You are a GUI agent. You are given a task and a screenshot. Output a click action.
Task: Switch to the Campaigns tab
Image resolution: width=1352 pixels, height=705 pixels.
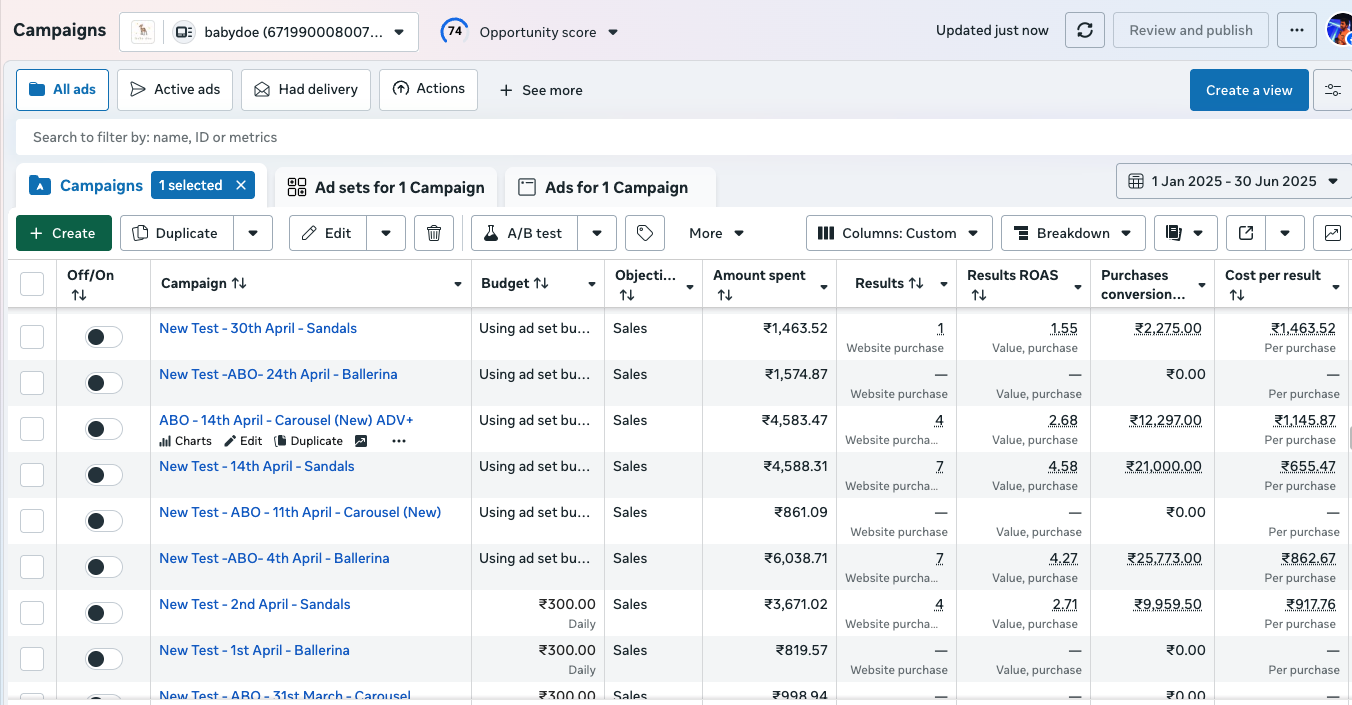point(87,186)
